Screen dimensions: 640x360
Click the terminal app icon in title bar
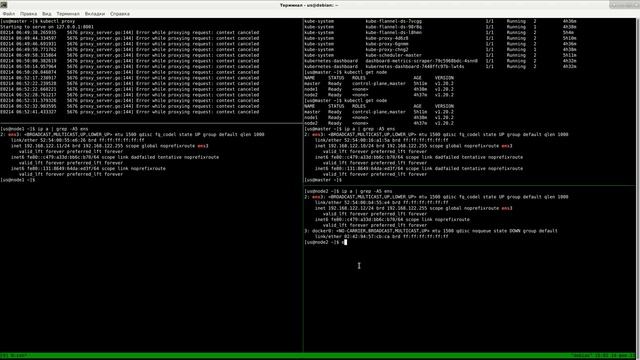(x=4, y=4)
